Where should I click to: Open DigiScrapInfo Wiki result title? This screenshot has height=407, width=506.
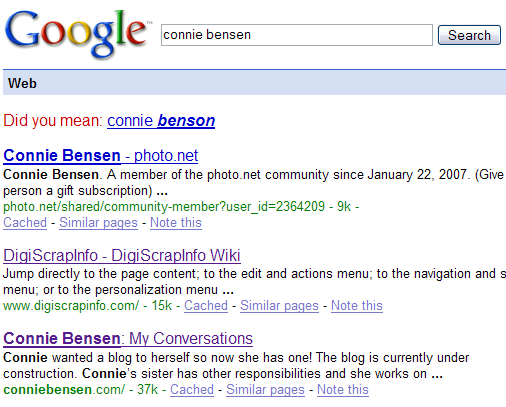pyautogui.click(x=122, y=256)
